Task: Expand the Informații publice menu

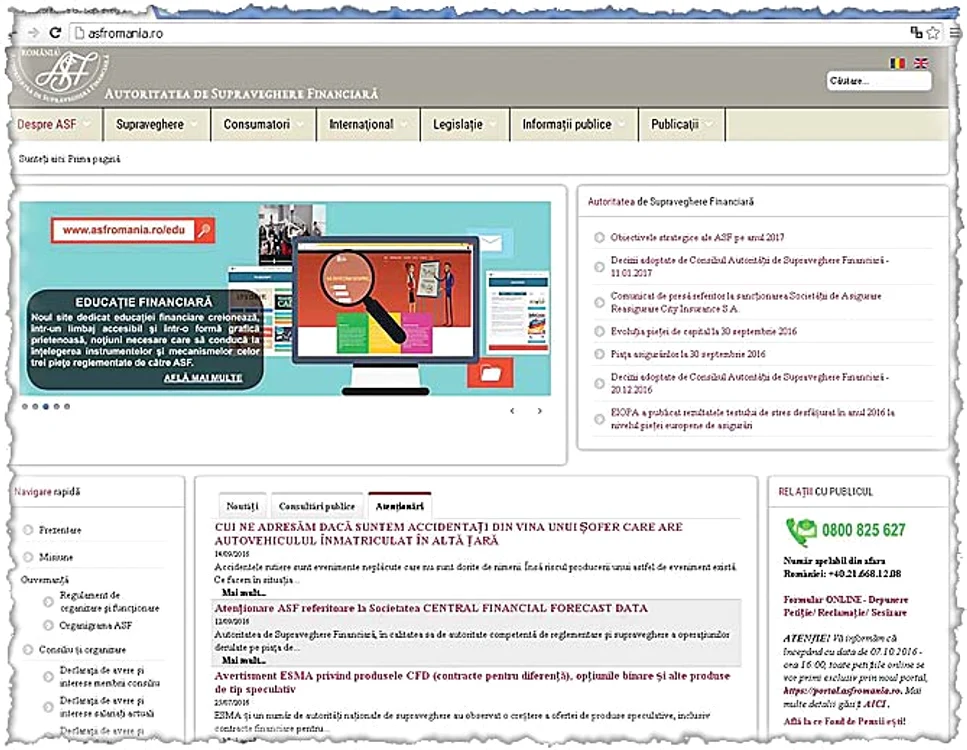Action: [574, 125]
